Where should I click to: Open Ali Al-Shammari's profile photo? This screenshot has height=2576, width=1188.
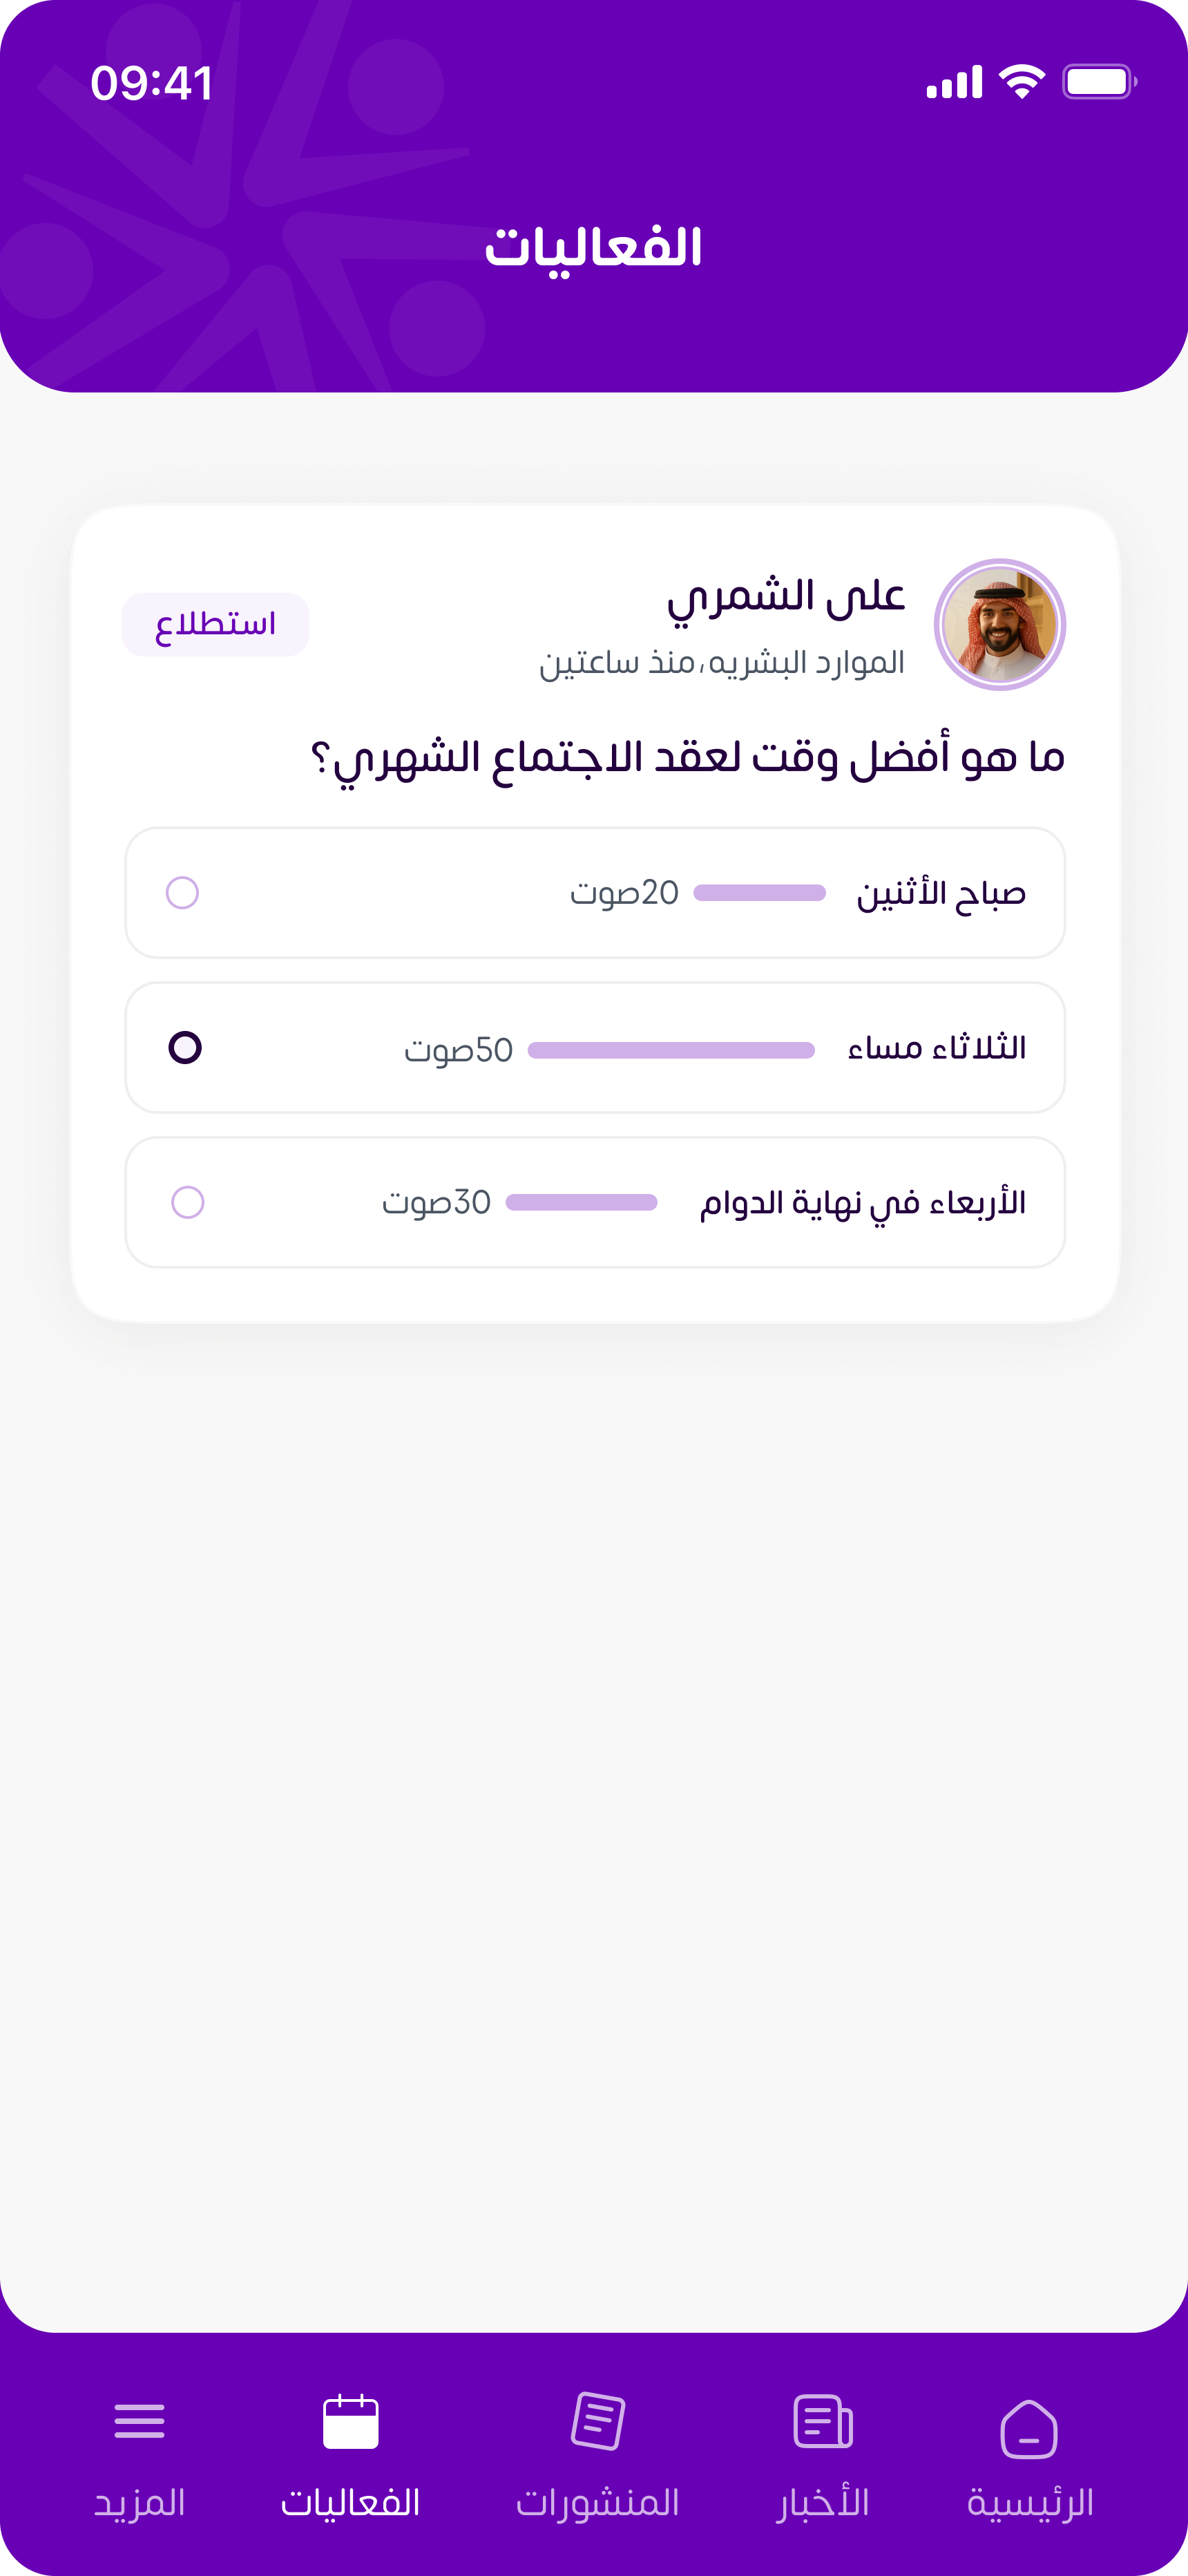1000,625
